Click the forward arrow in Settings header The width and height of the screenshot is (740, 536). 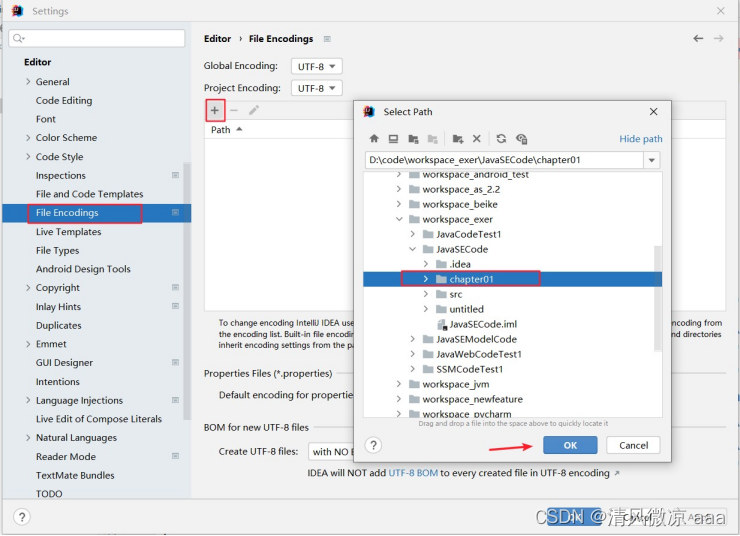[x=718, y=38]
